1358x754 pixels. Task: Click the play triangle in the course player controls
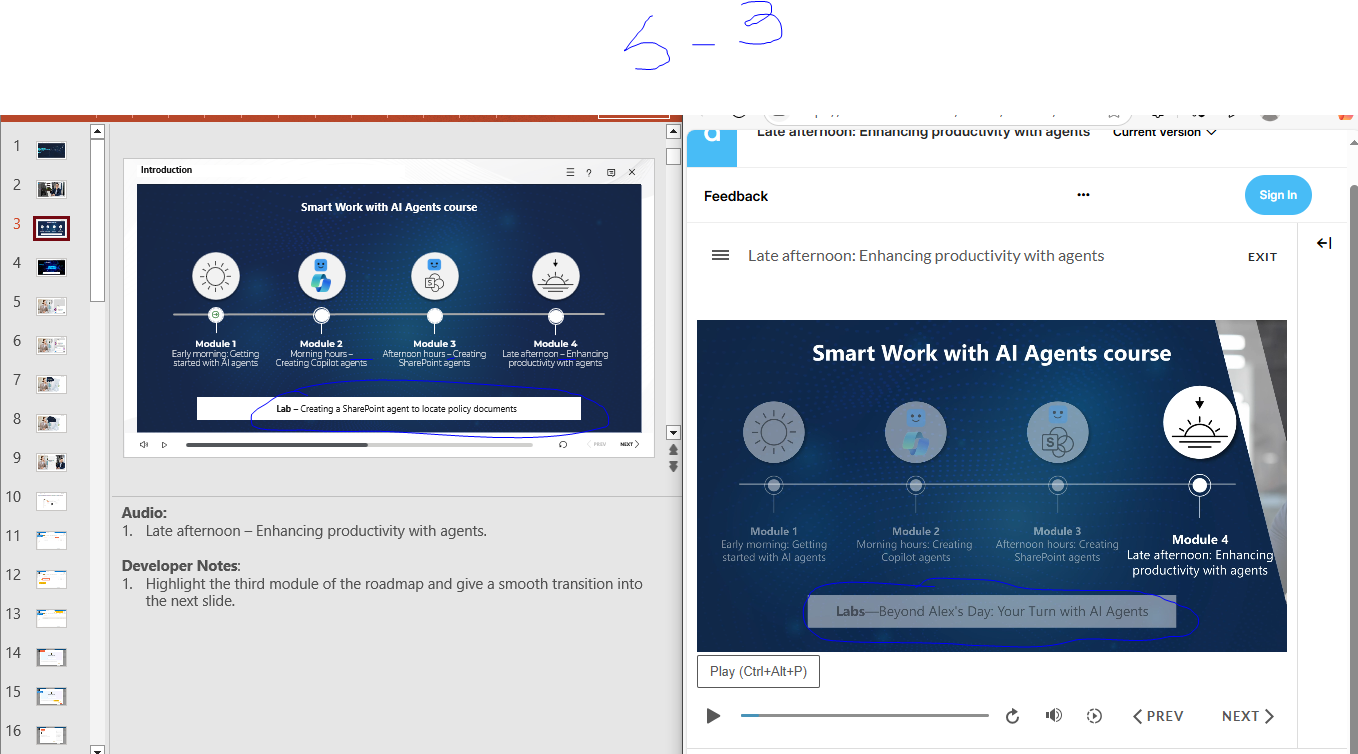(x=713, y=716)
